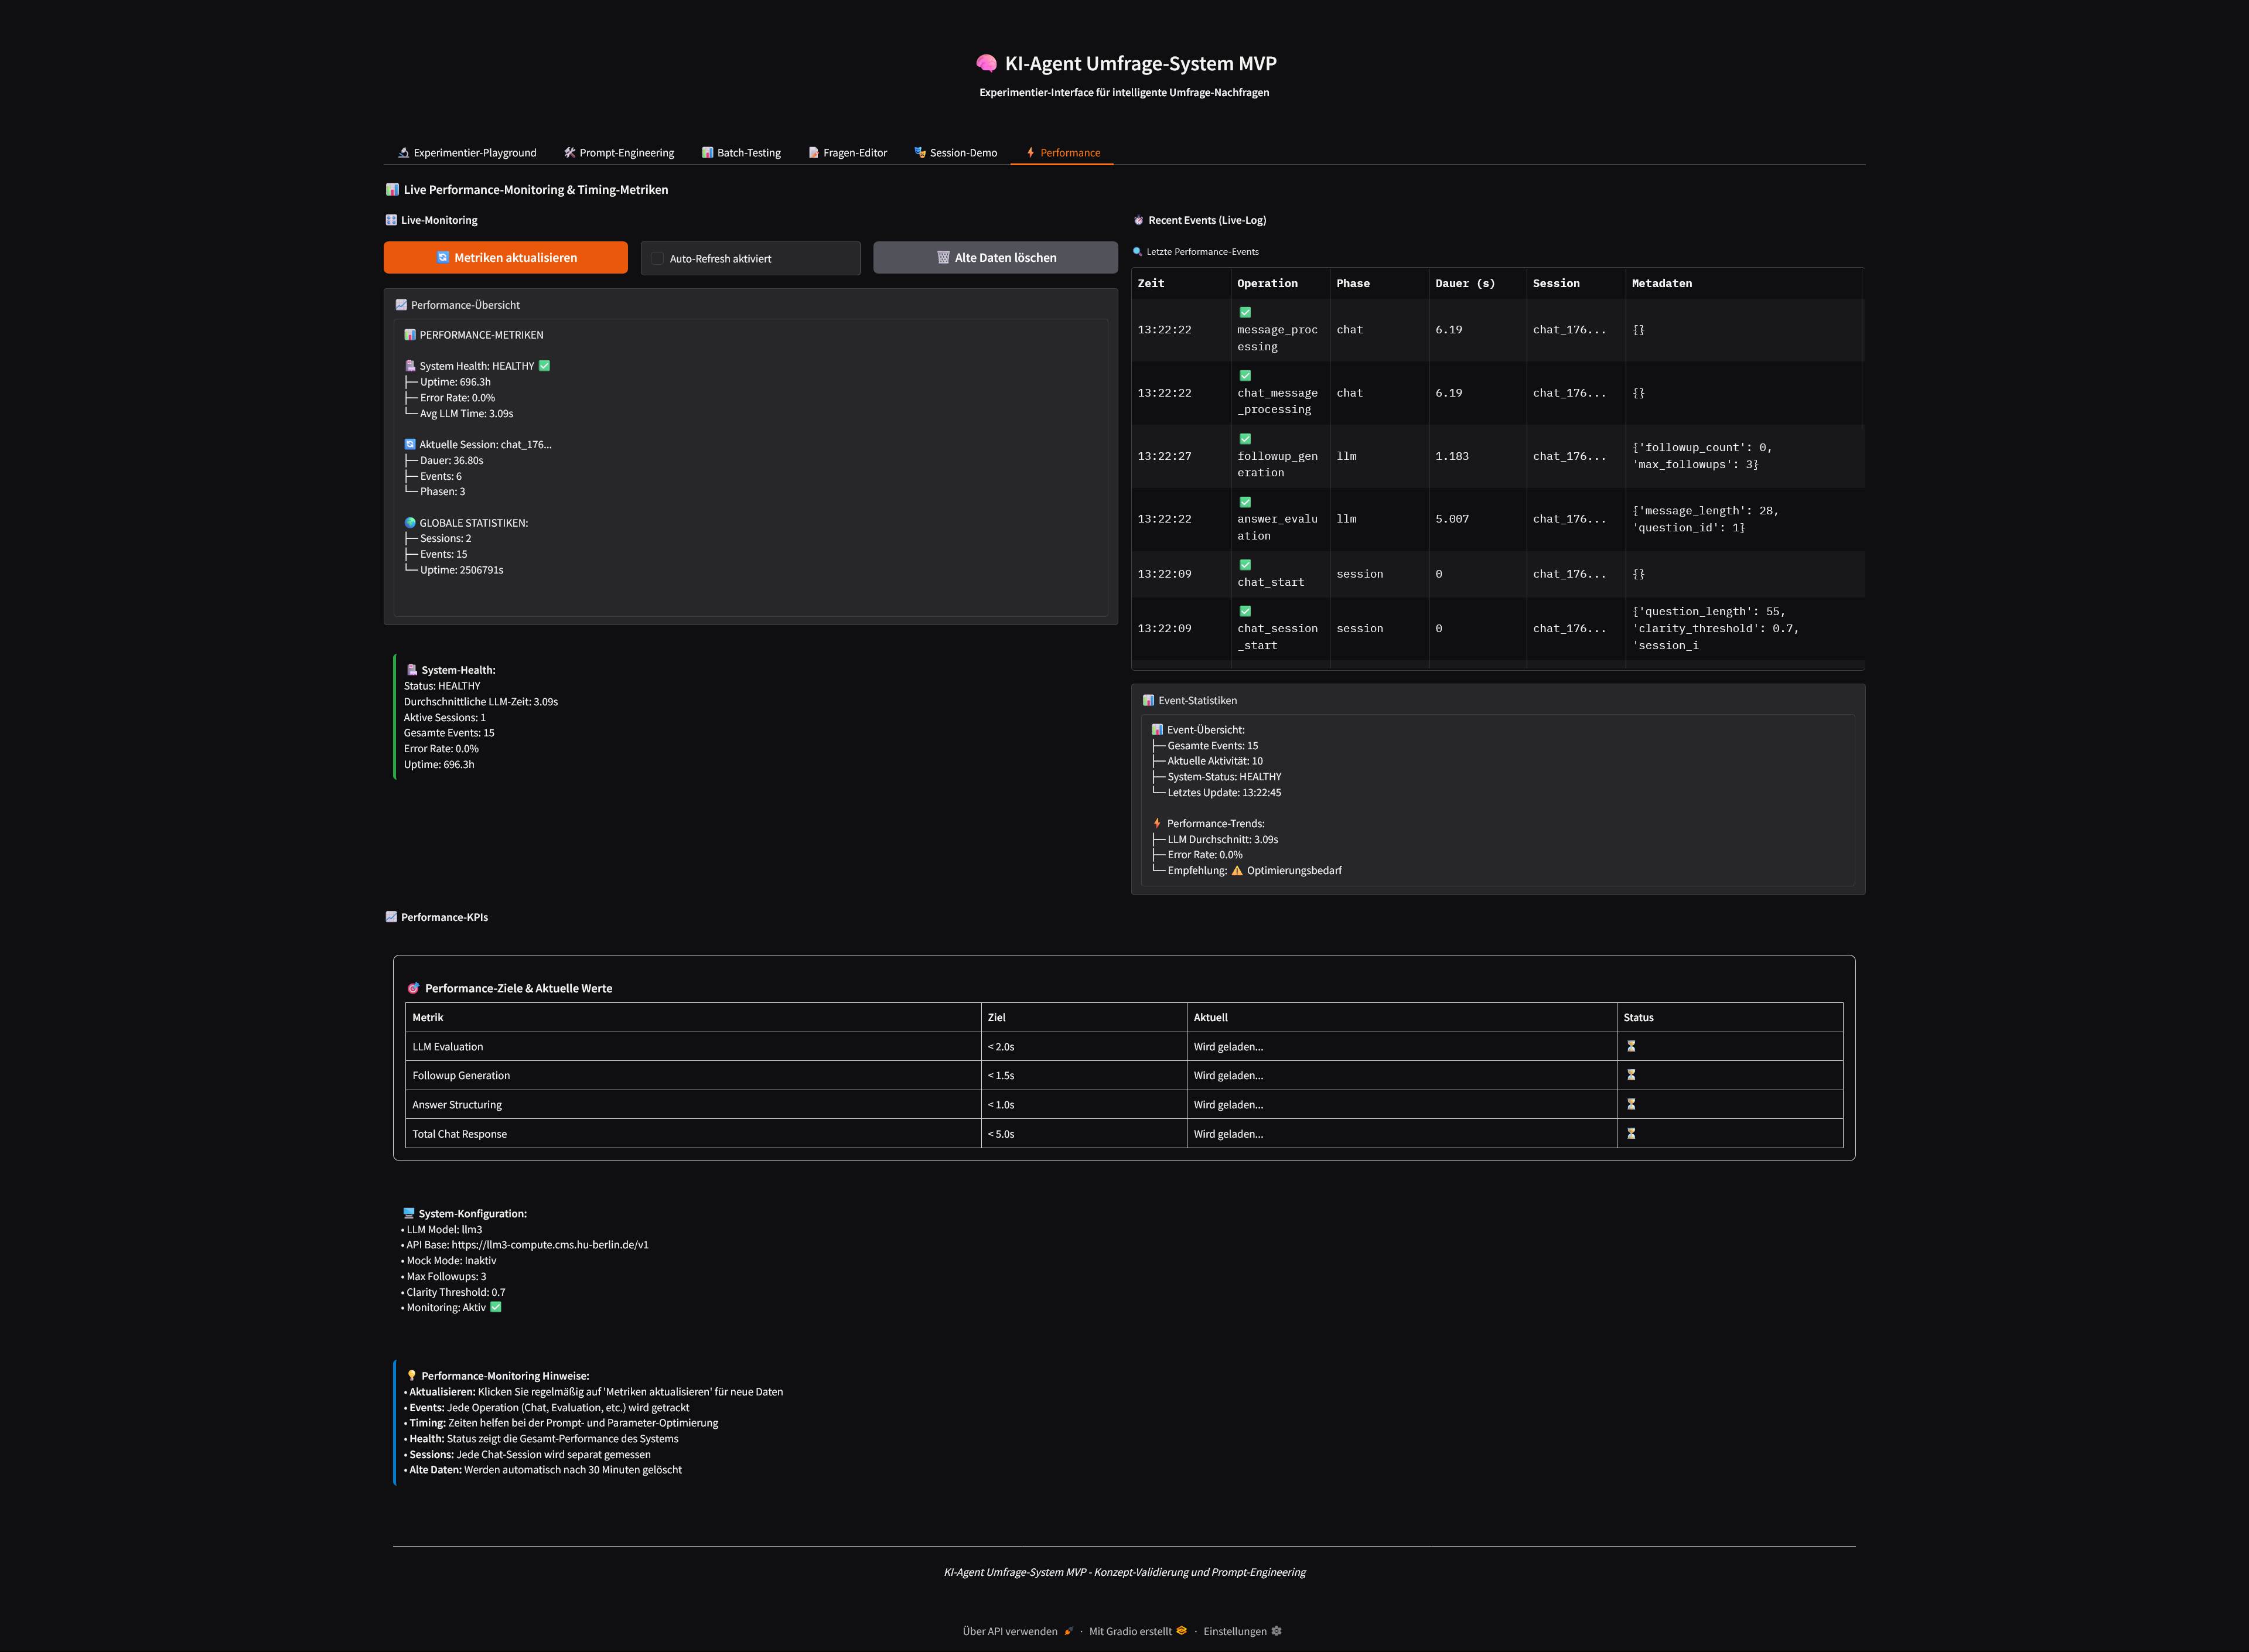Click the refresh icon on Metriken aktualisieren
Image resolution: width=2249 pixels, height=1652 pixels.
pyautogui.click(x=444, y=258)
